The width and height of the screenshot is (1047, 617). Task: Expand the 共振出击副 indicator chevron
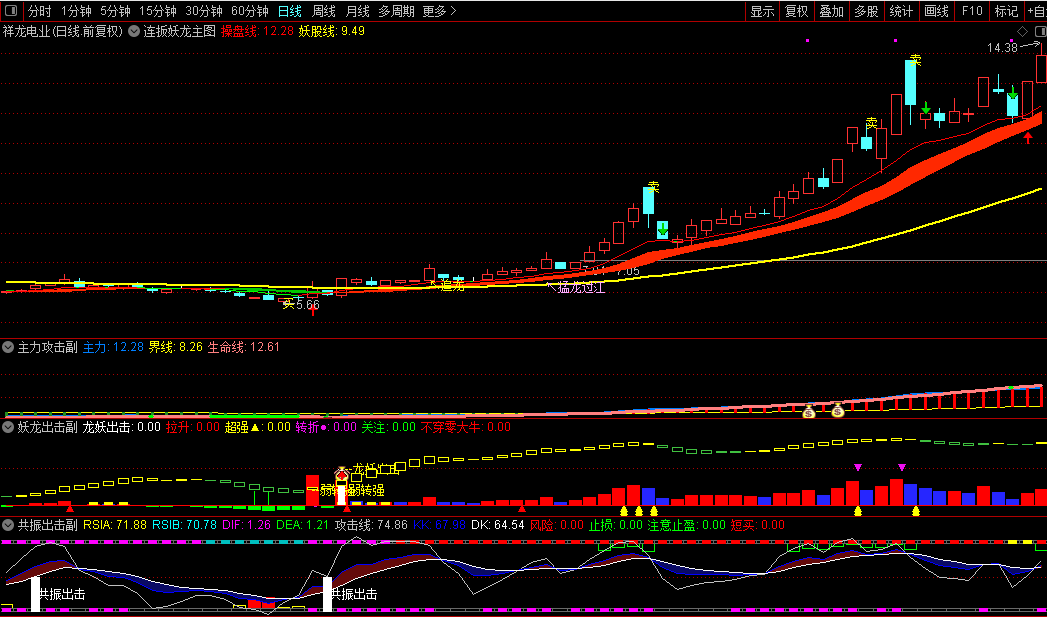pyautogui.click(x=8, y=525)
